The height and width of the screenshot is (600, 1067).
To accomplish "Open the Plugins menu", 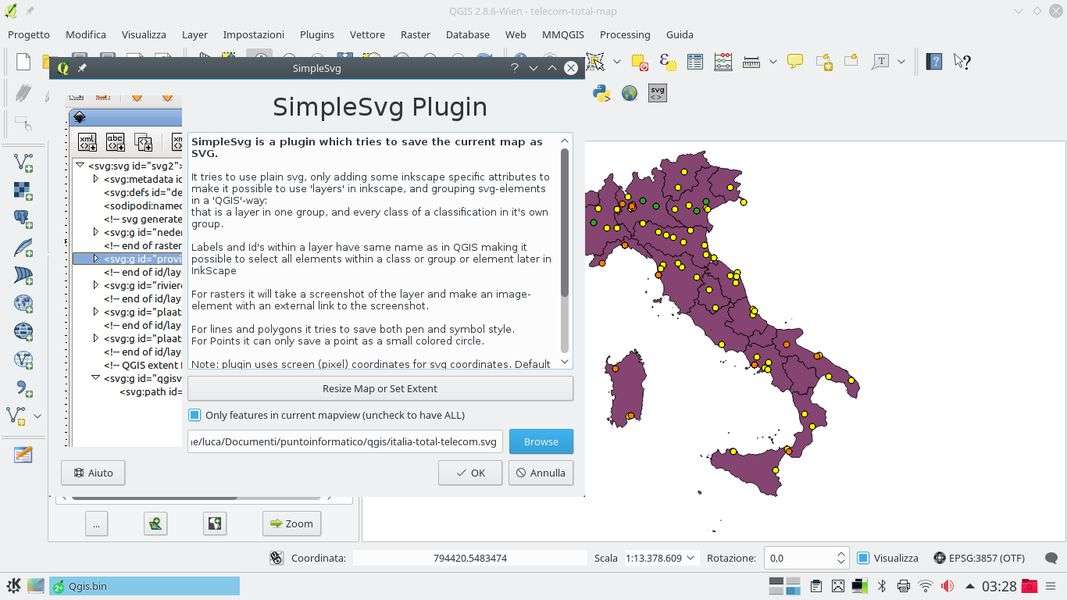I will tap(317, 34).
